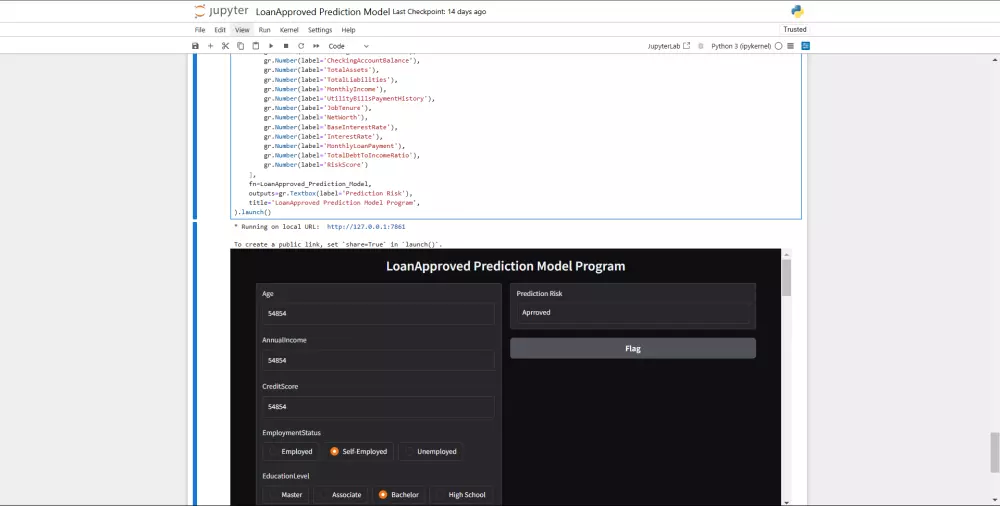Open the Edit menu
Viewport: 1000px width, 506px height.
tap(220, 30)
